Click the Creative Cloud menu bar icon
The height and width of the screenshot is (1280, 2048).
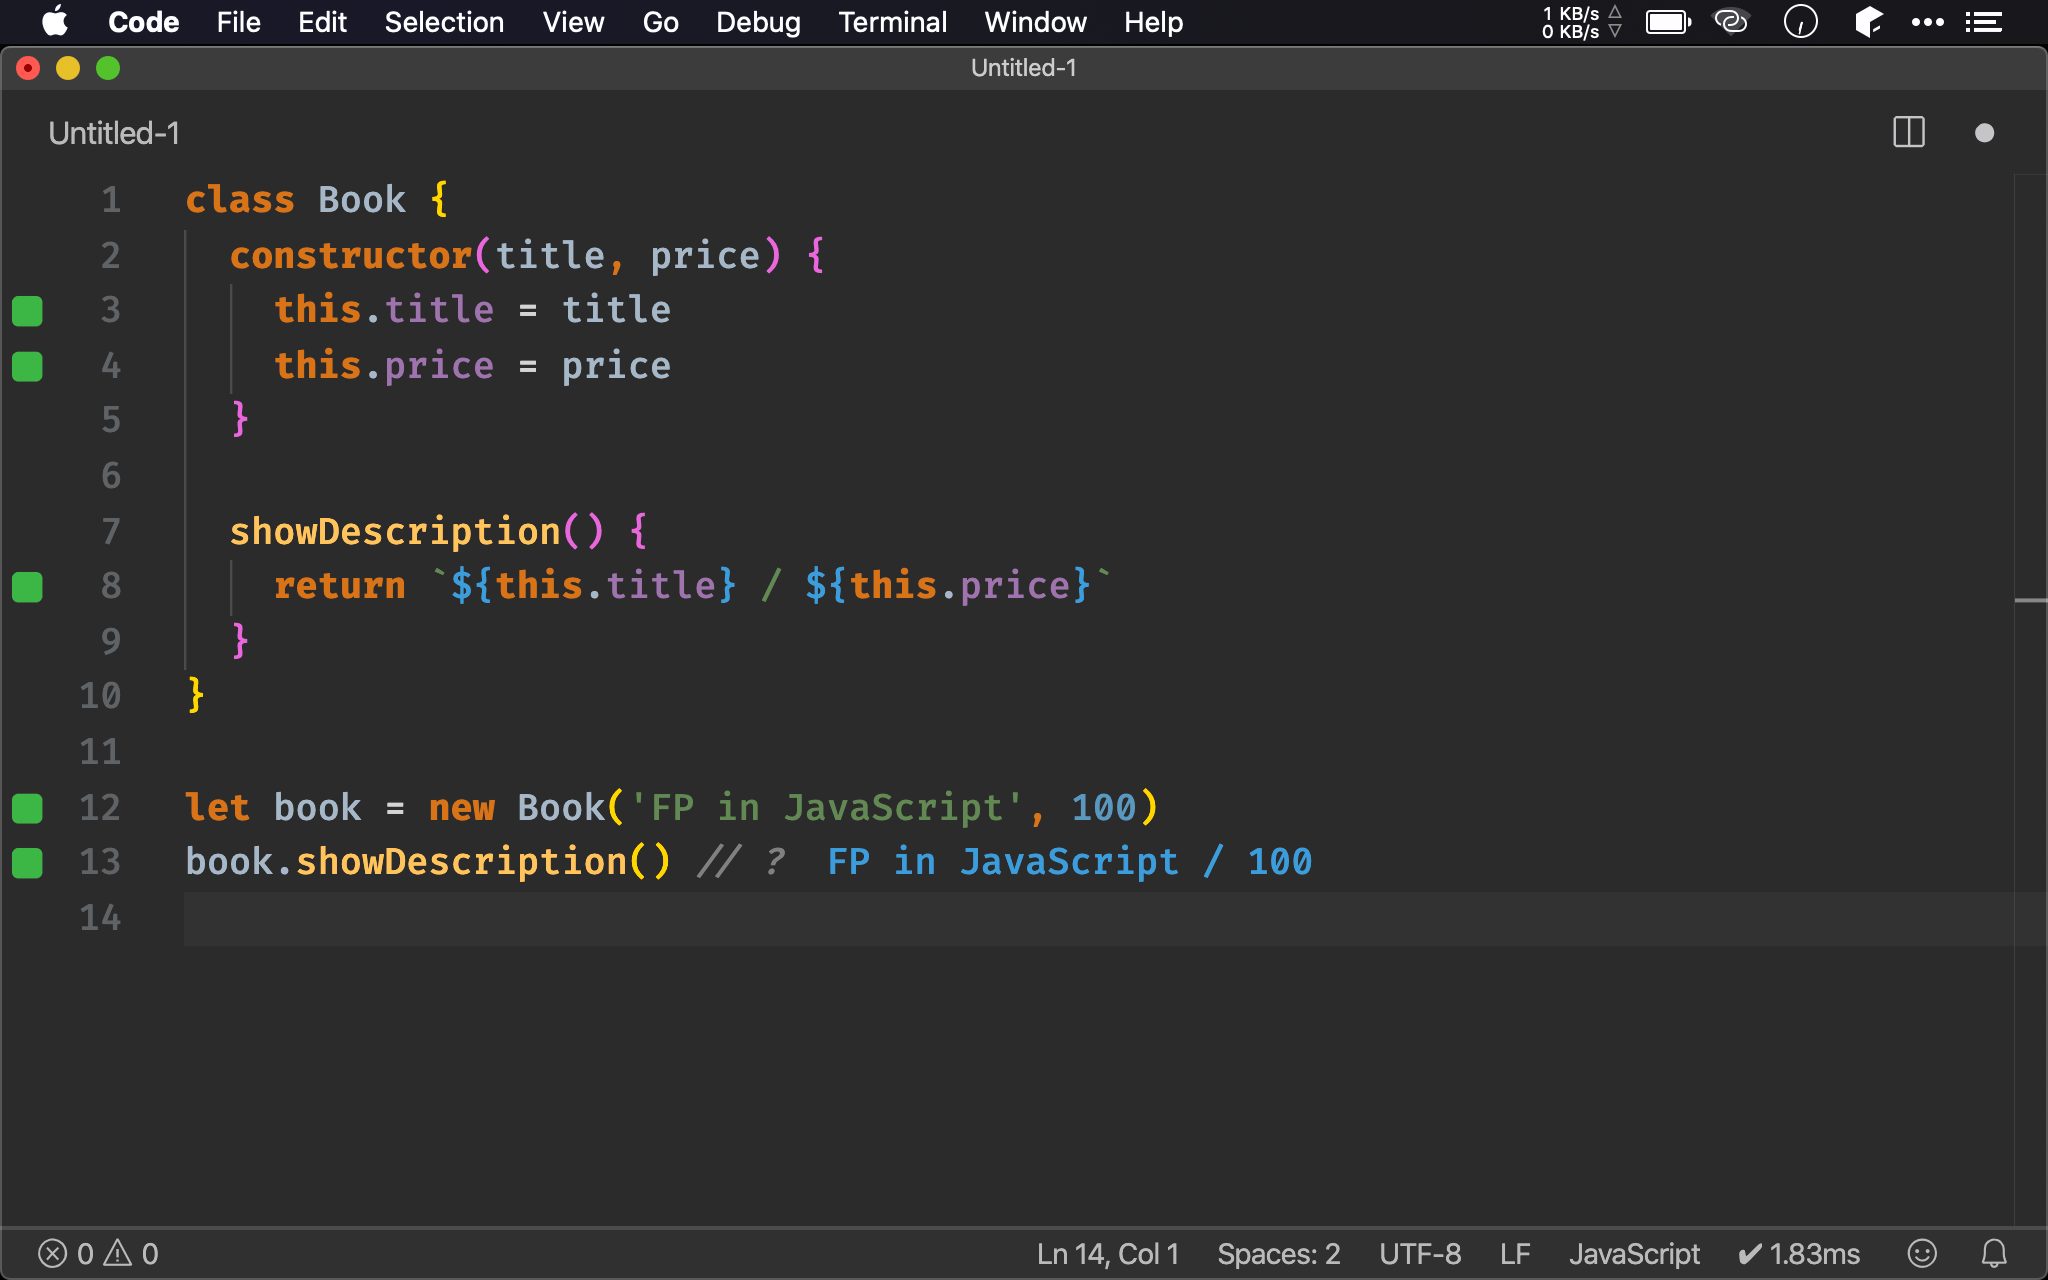(x=1731, y=22)
